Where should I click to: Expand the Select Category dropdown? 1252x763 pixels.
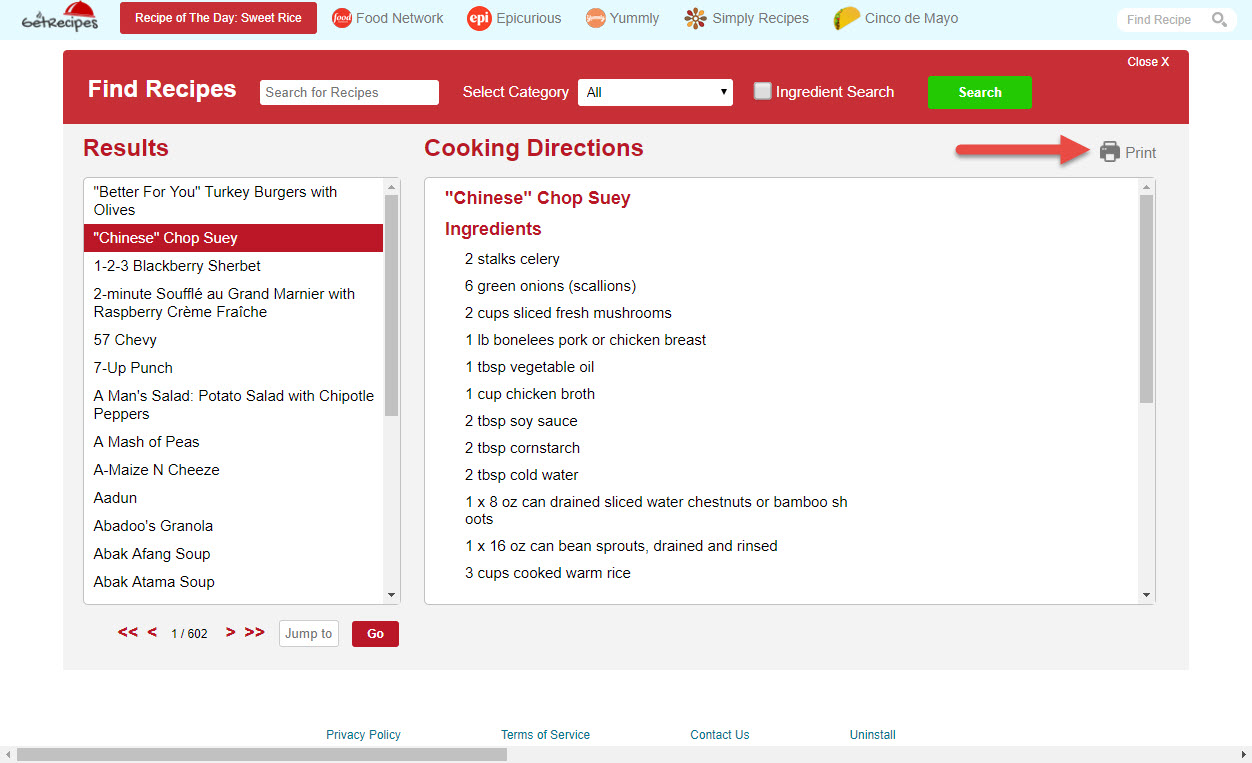(x=655, y=92)
